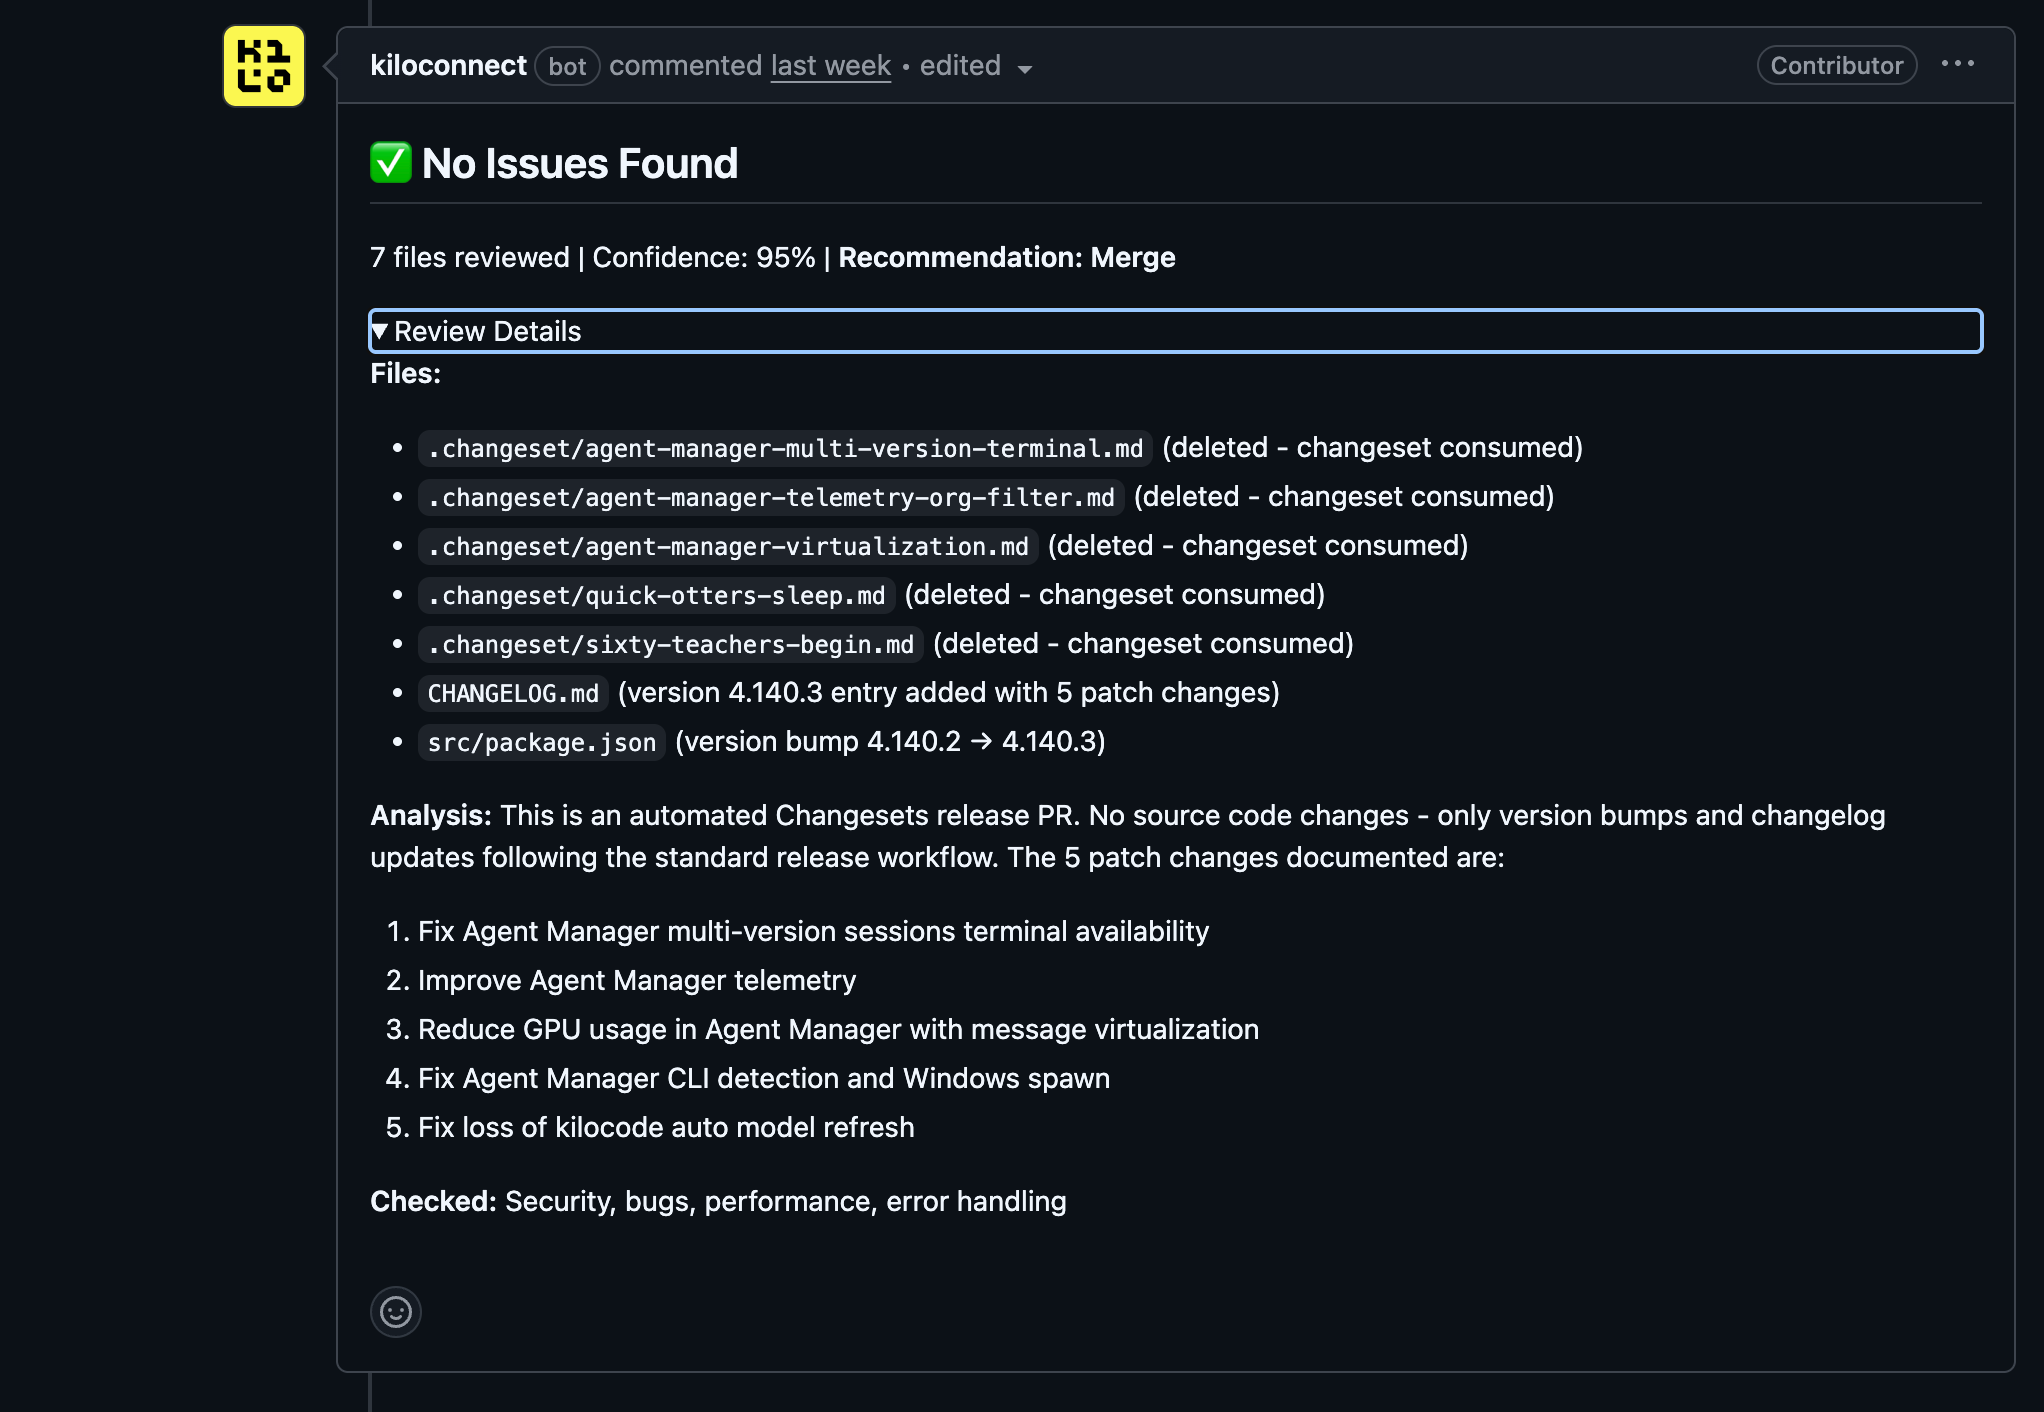This screenshot has height=1412, width=2044.
Task: Click the CHANGELOG.md code label
Action: pyautogui.click(x=513, y=693)
